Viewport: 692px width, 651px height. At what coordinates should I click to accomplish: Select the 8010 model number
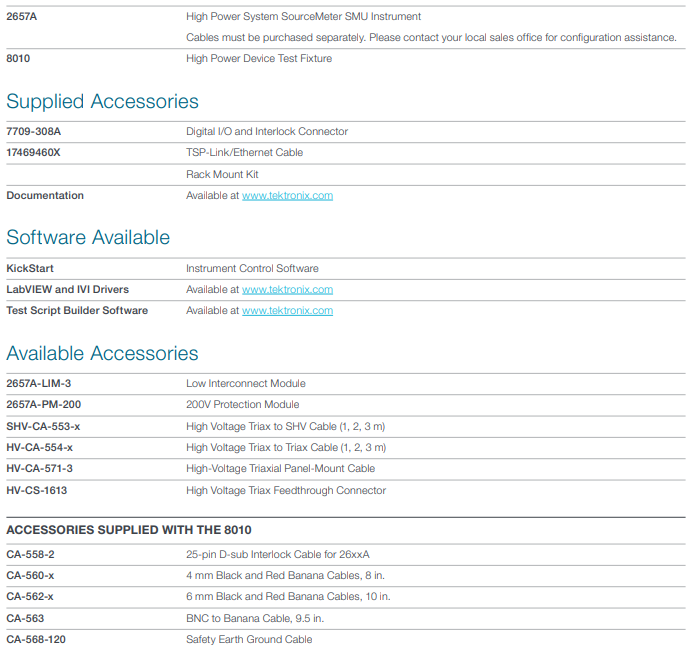tap(18, 59)
